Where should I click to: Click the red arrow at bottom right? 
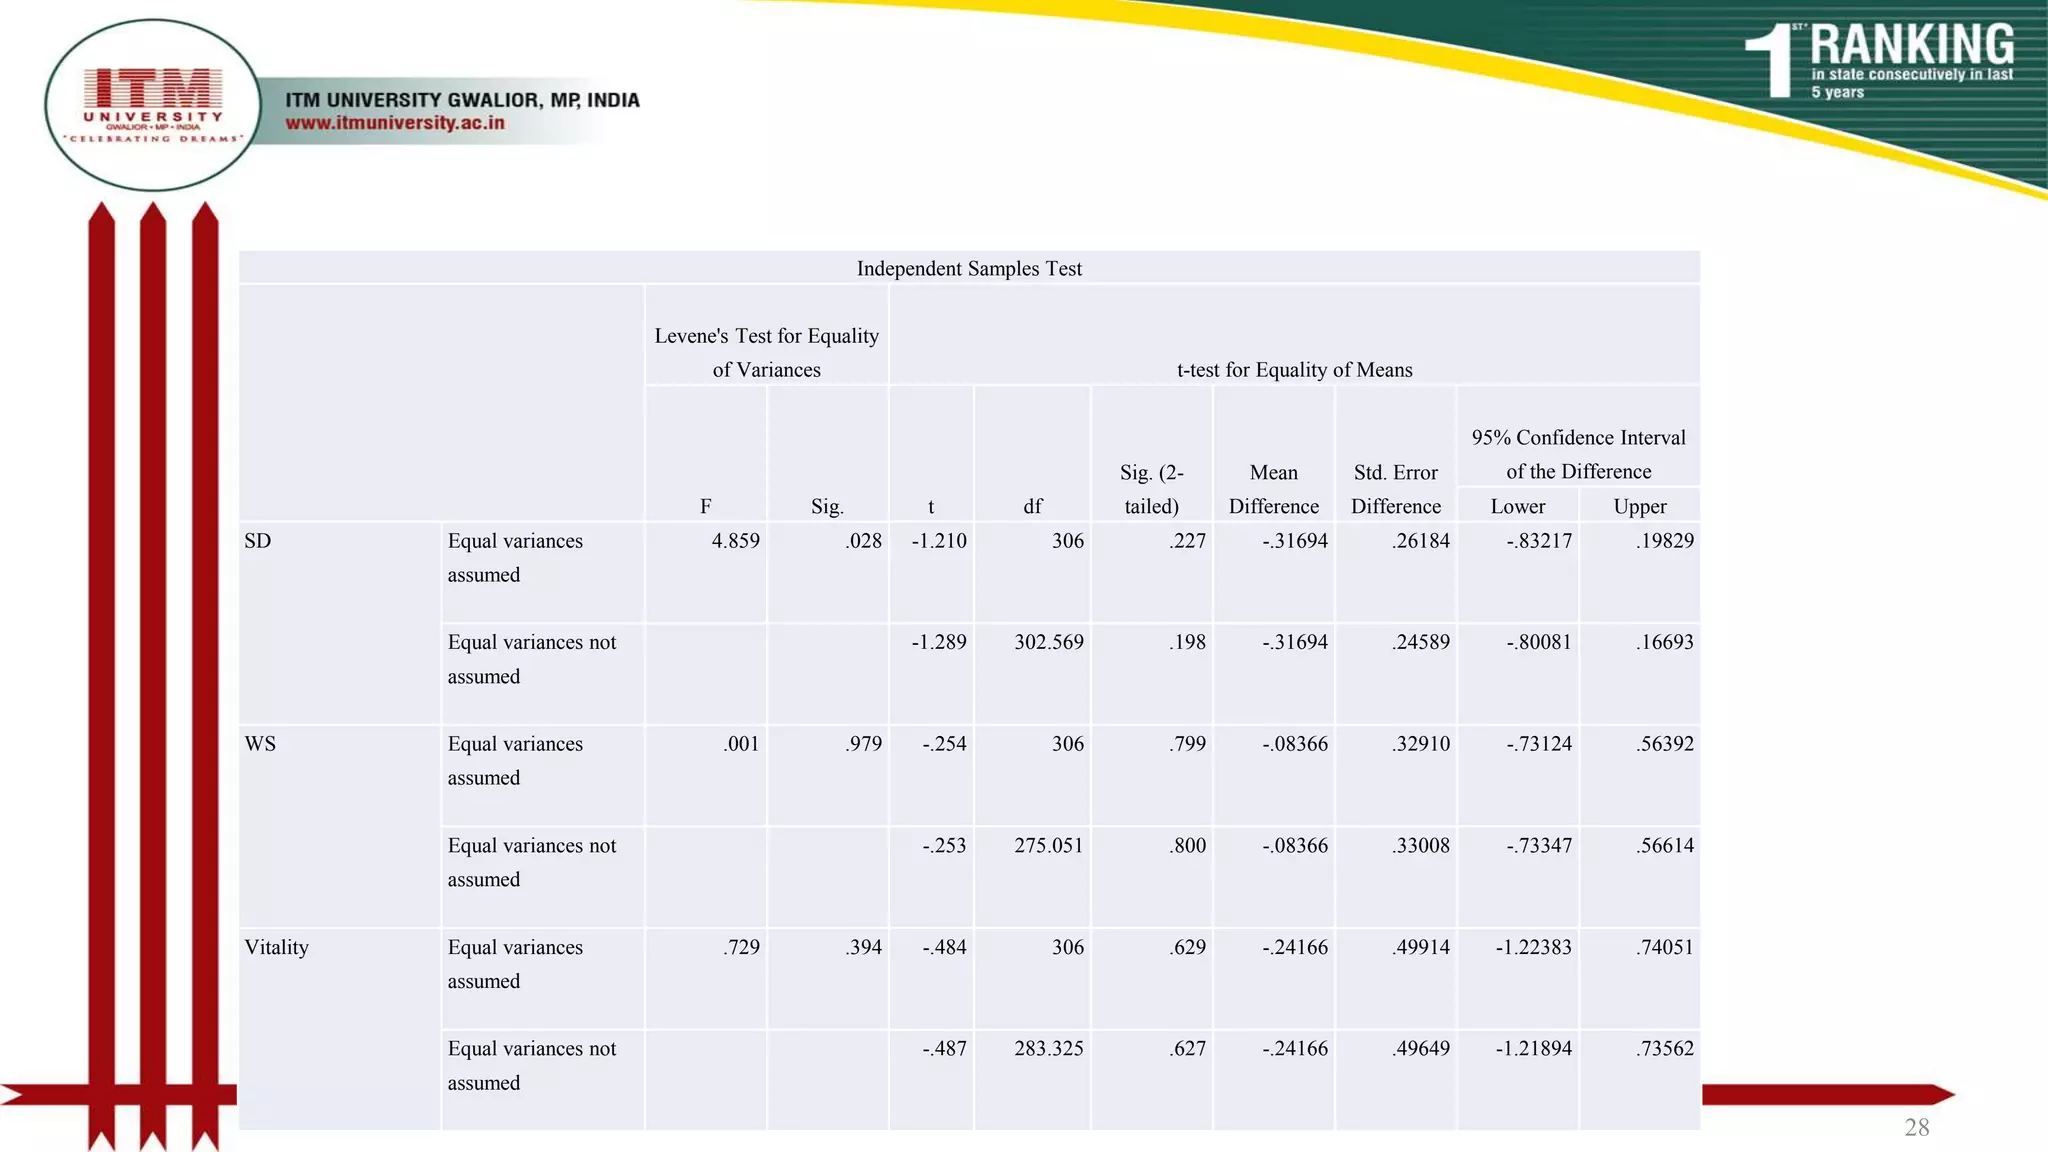[1828, 1094]
